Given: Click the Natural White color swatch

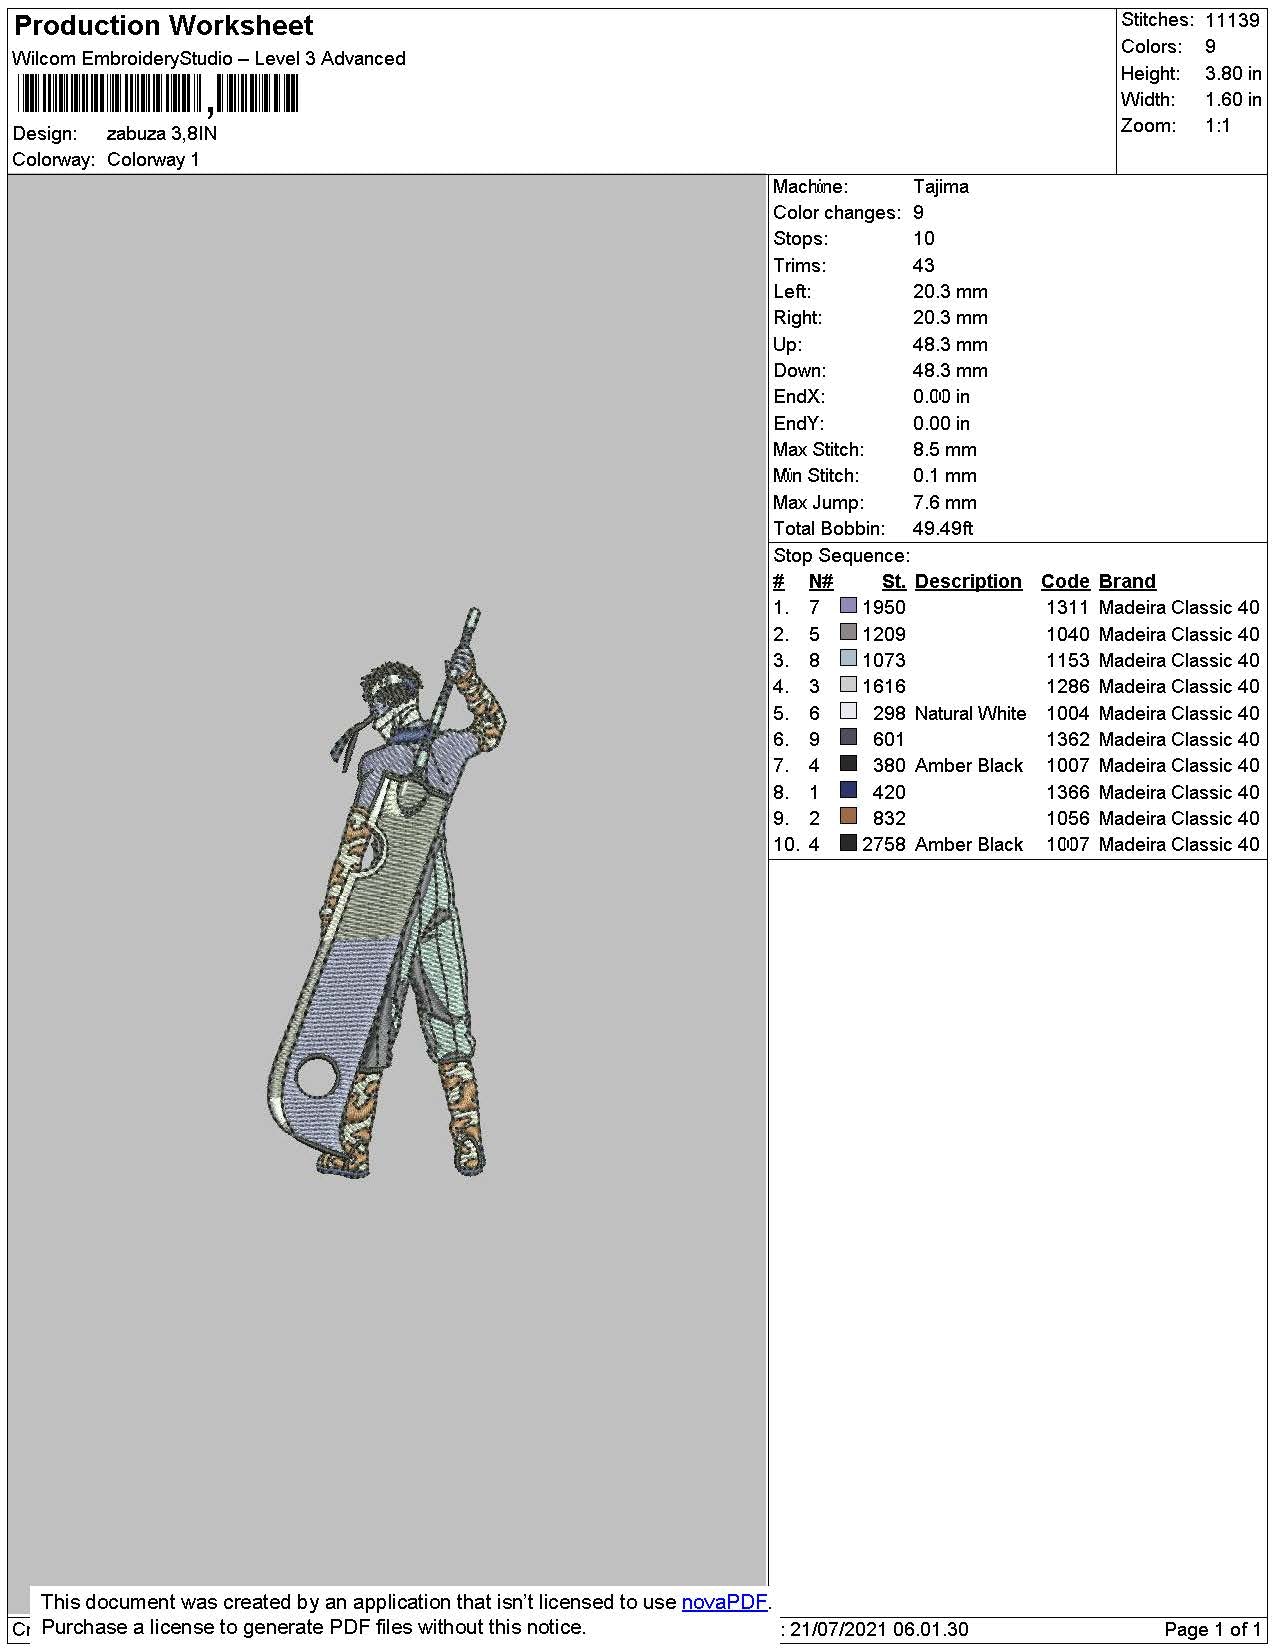Looking at the screenshot, I should point(848,711).
